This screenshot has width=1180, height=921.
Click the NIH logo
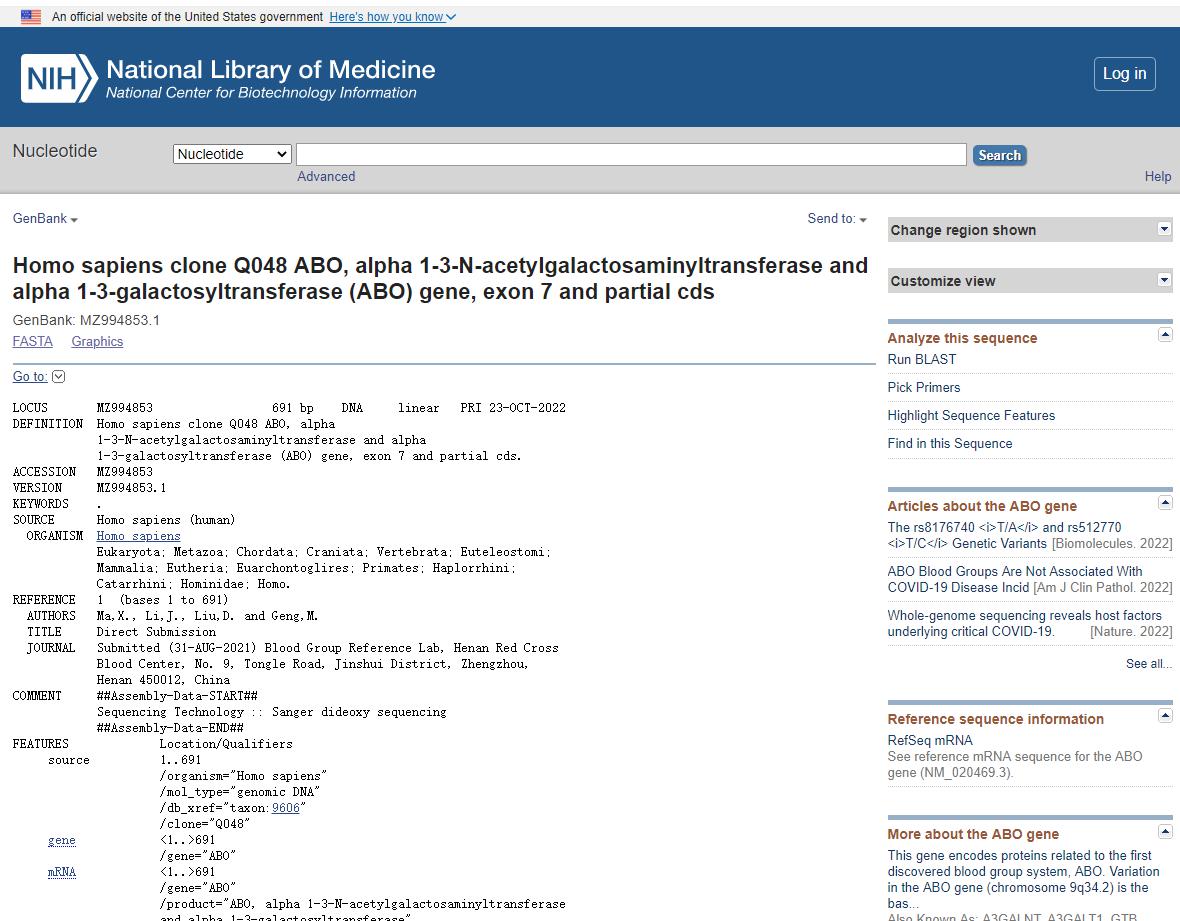click(59, 78)
